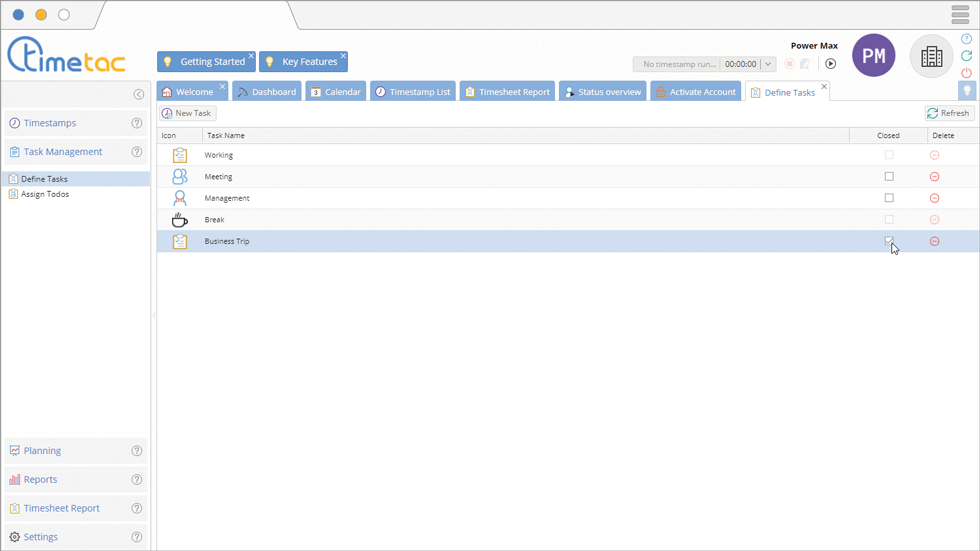Open help for Task Management section

tap(136, 152)
